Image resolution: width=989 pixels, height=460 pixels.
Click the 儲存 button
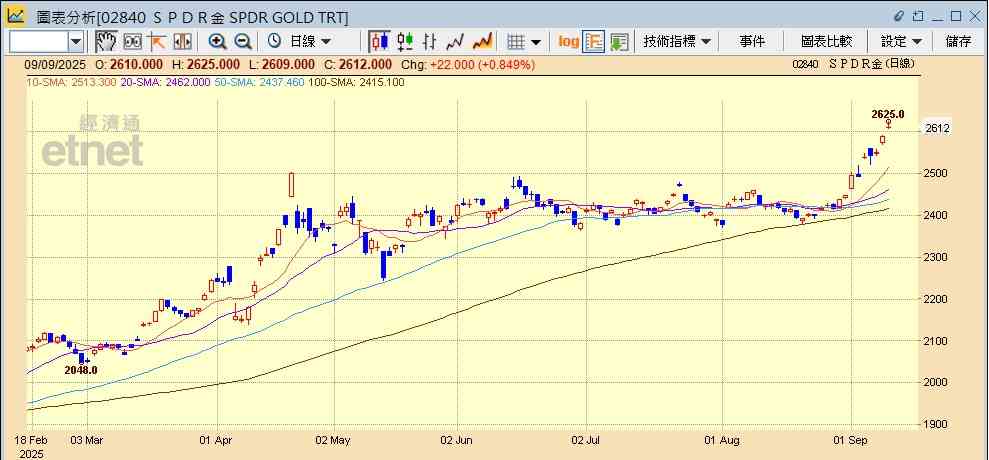(x=959, y=42)
